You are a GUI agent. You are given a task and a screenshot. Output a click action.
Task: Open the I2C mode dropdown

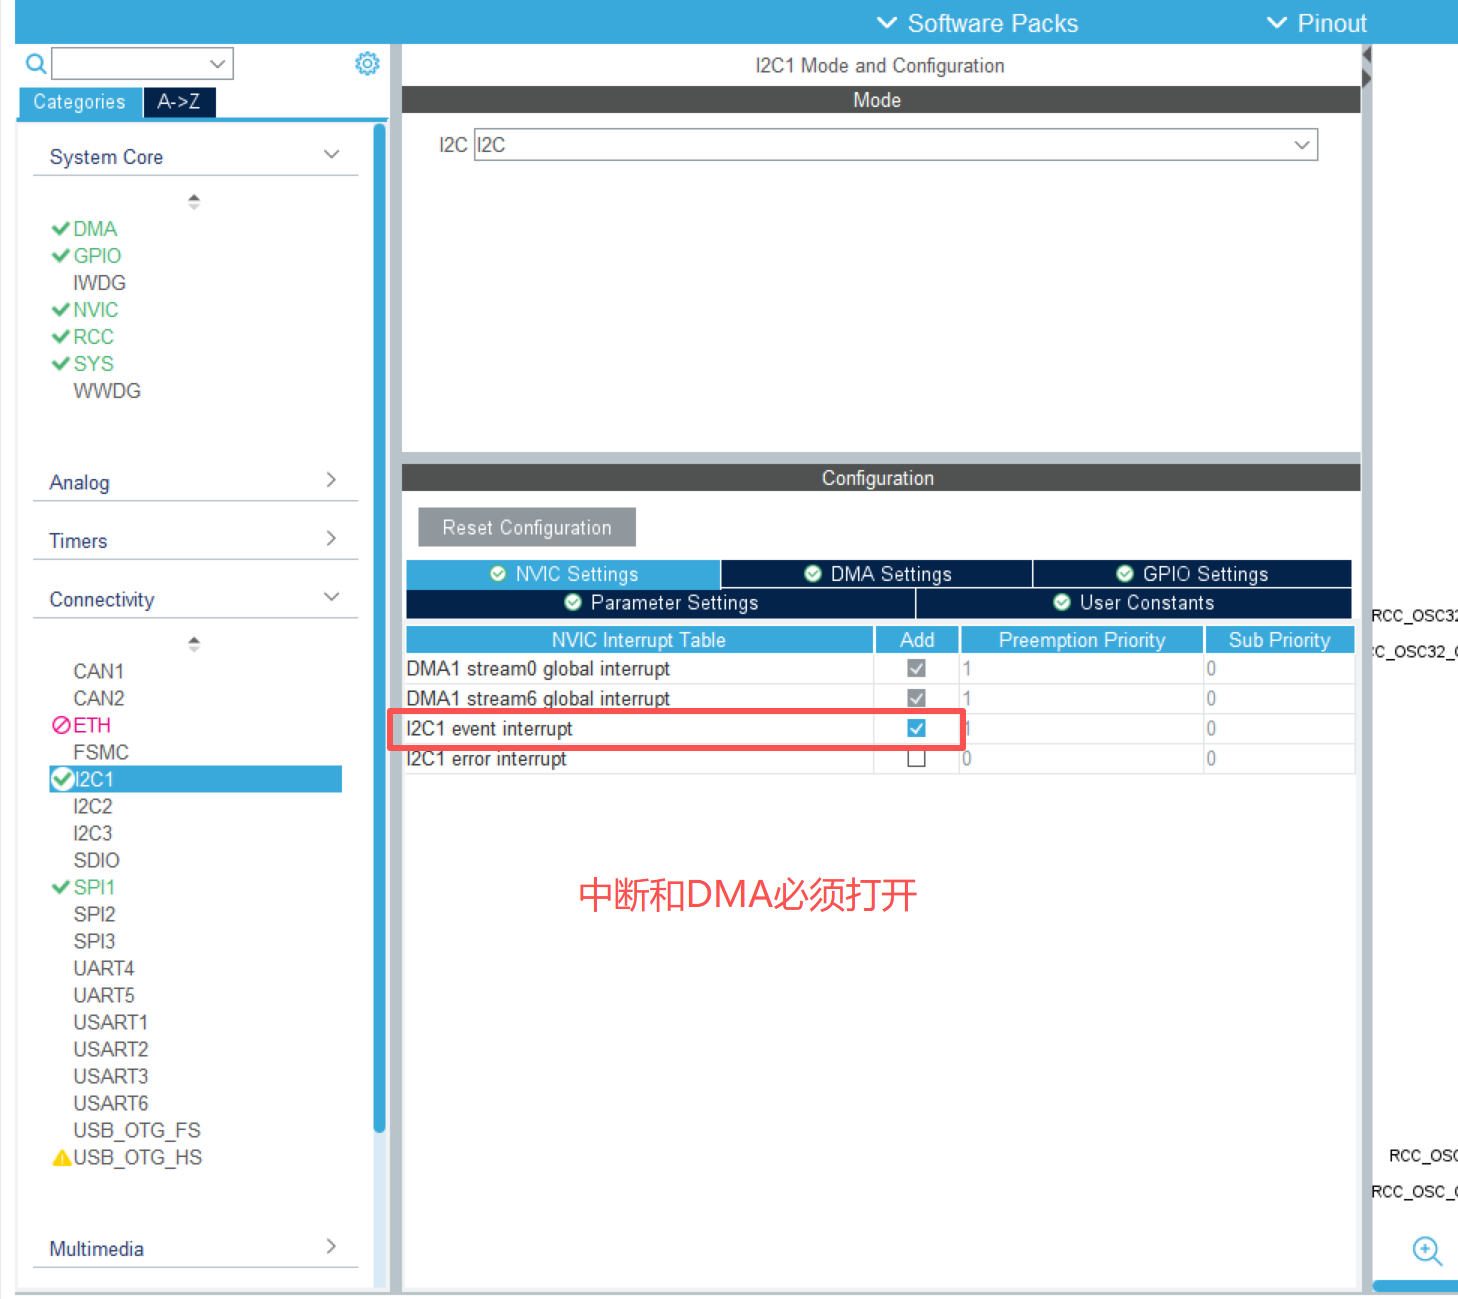(895, 145)
